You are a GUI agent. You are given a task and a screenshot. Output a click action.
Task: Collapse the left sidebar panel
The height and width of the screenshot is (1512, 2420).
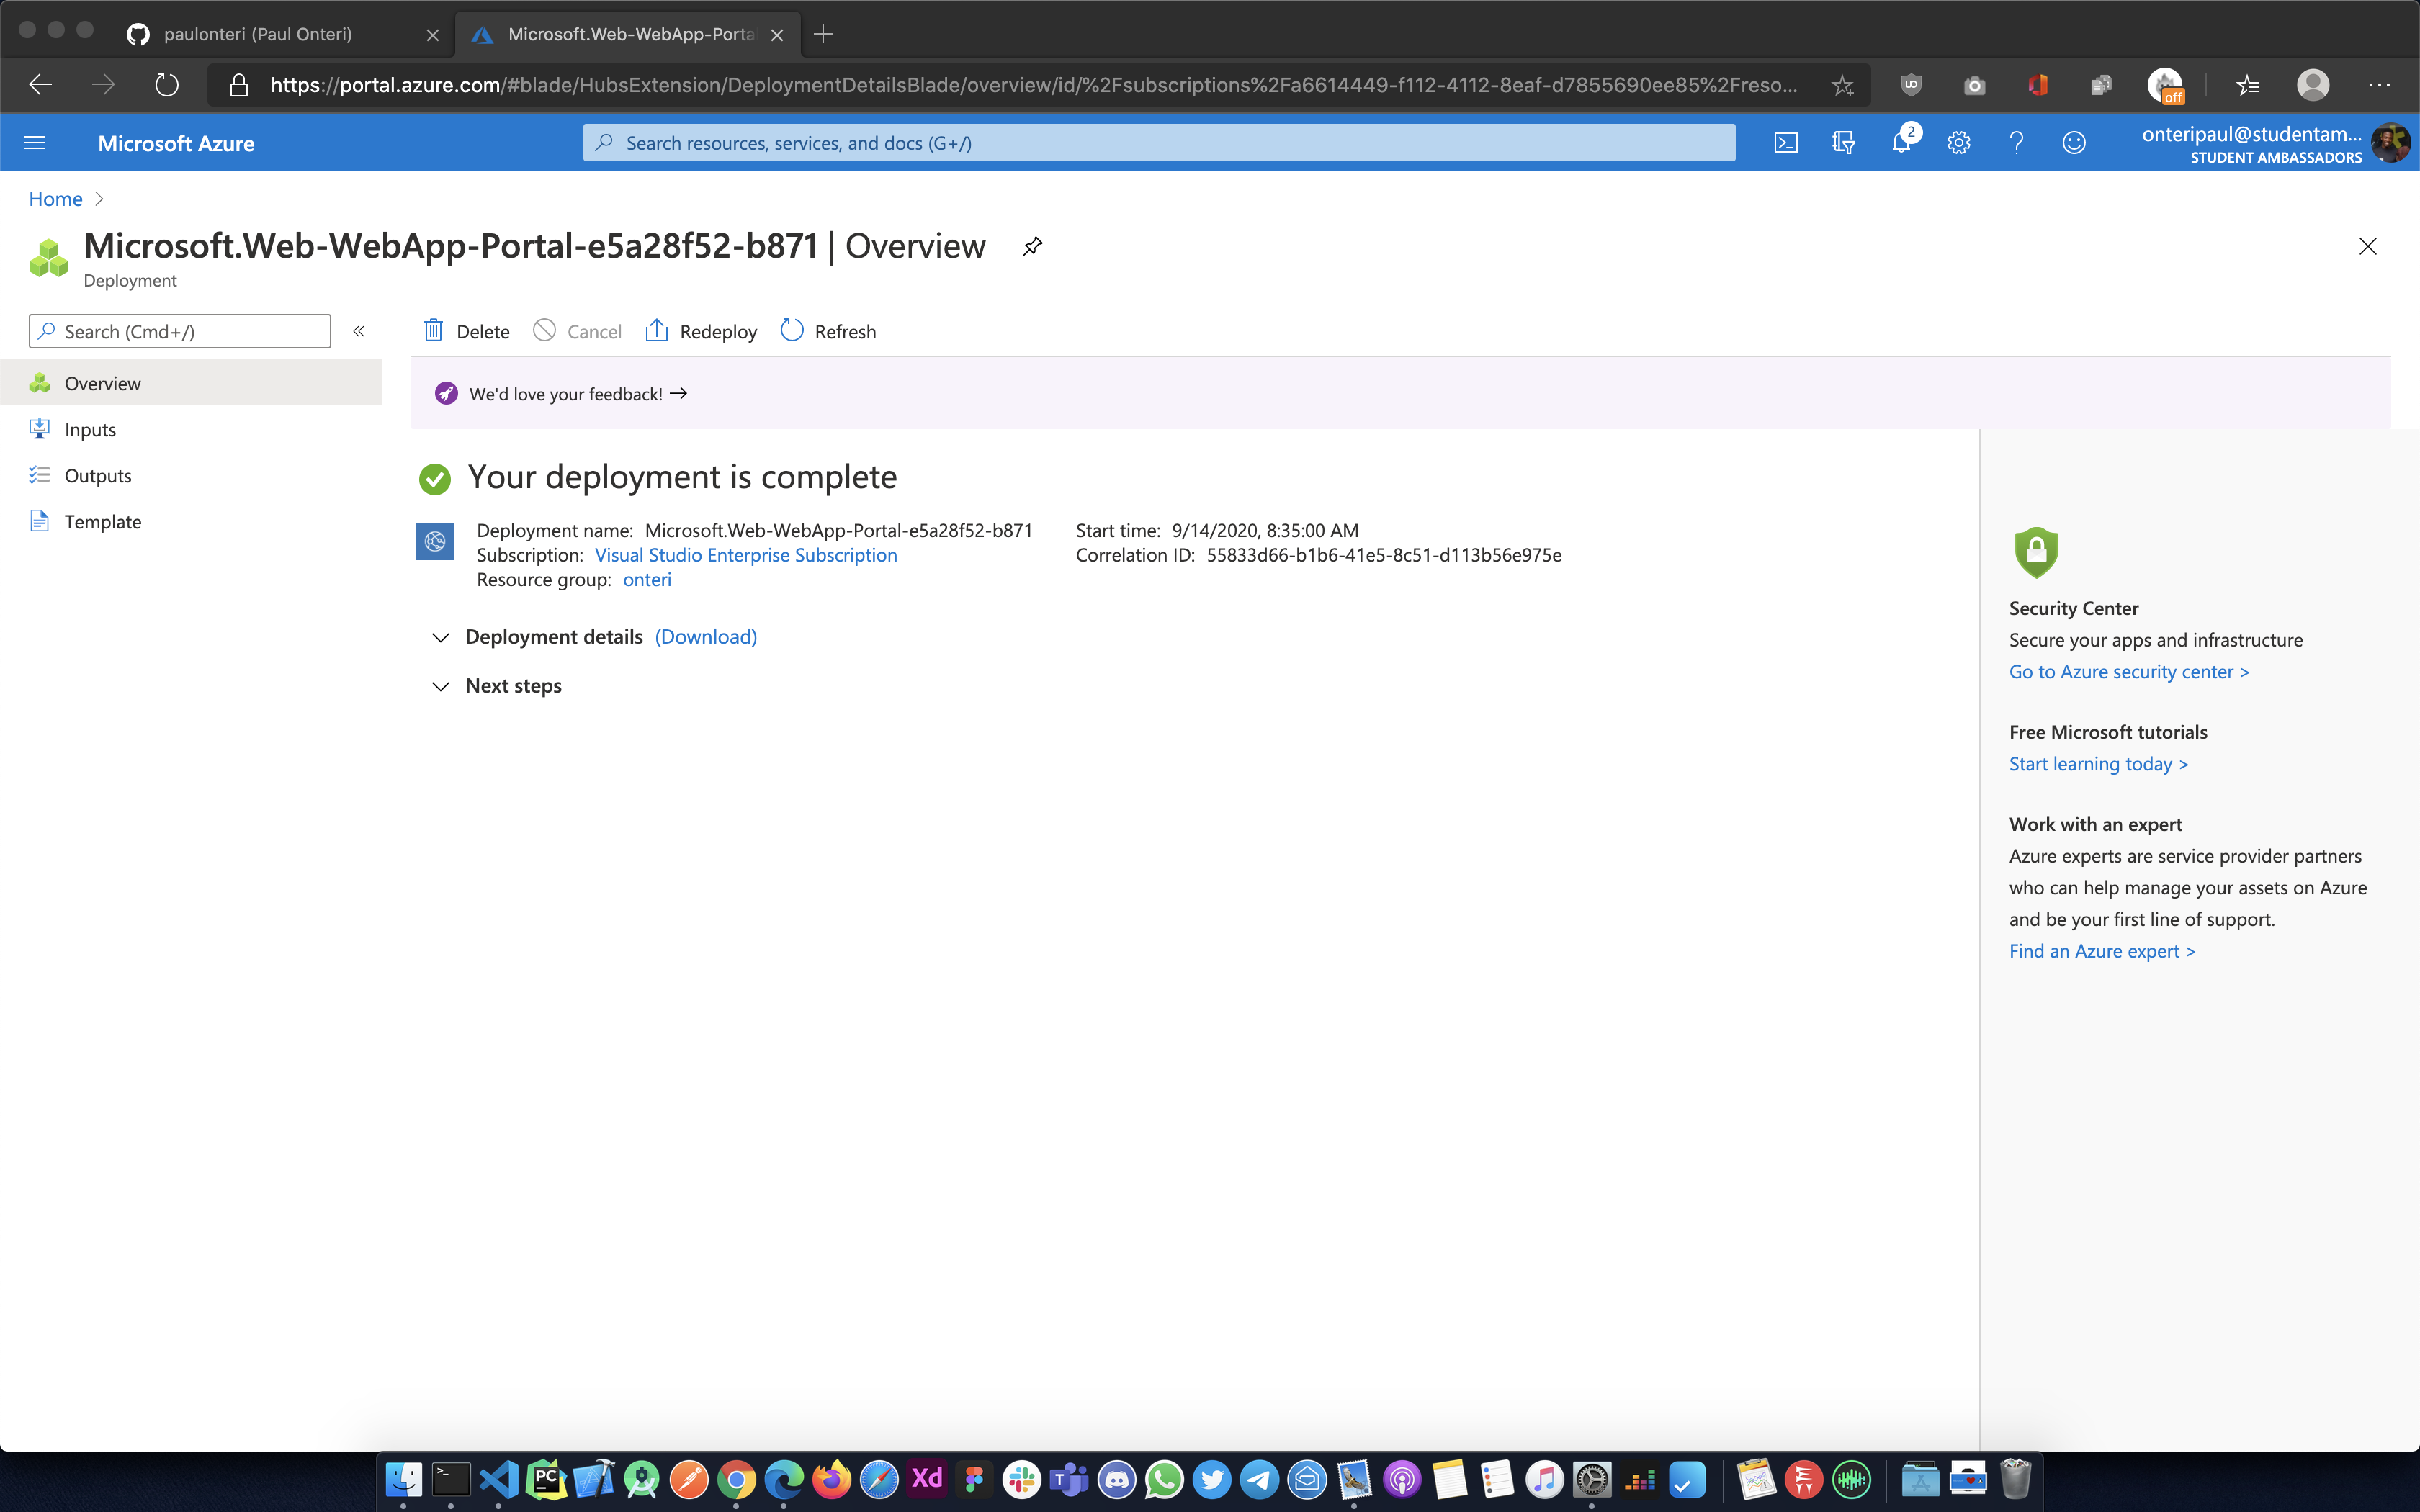coord(359,331)
